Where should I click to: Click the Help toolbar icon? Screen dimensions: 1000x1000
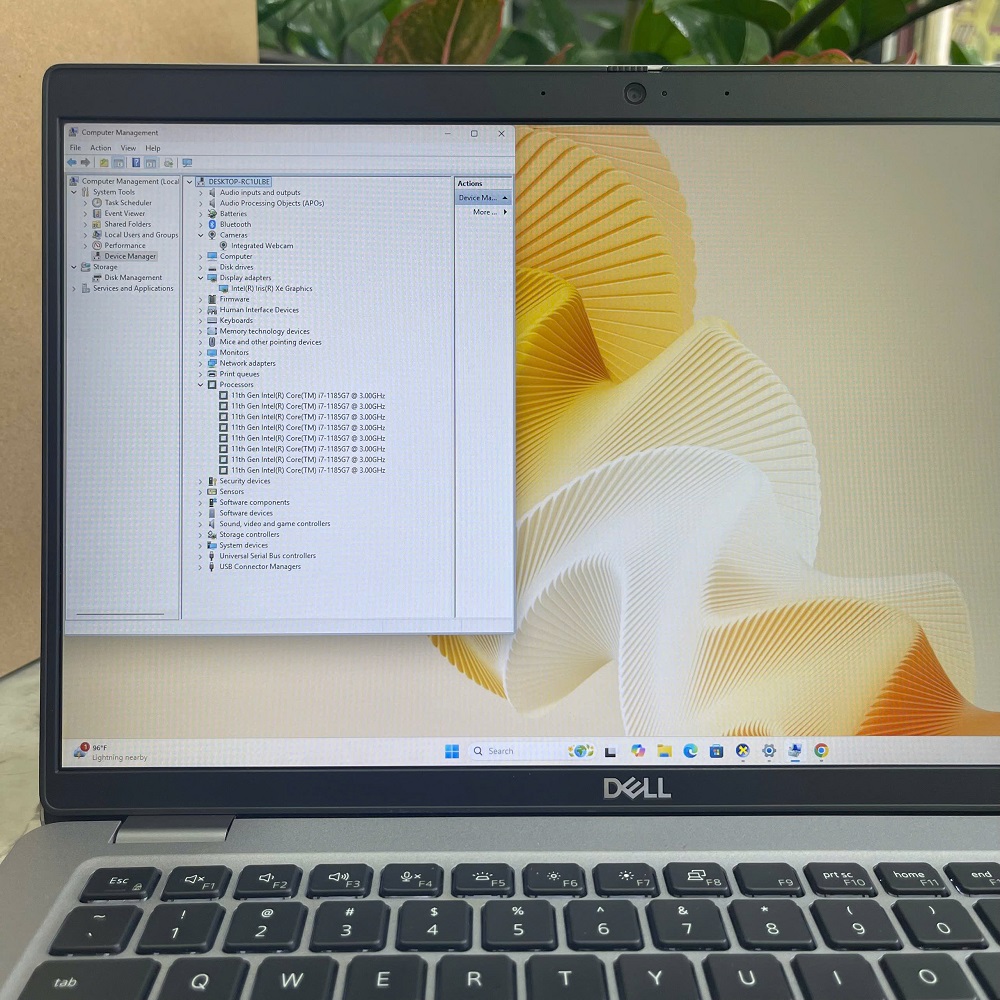(136, 163)
